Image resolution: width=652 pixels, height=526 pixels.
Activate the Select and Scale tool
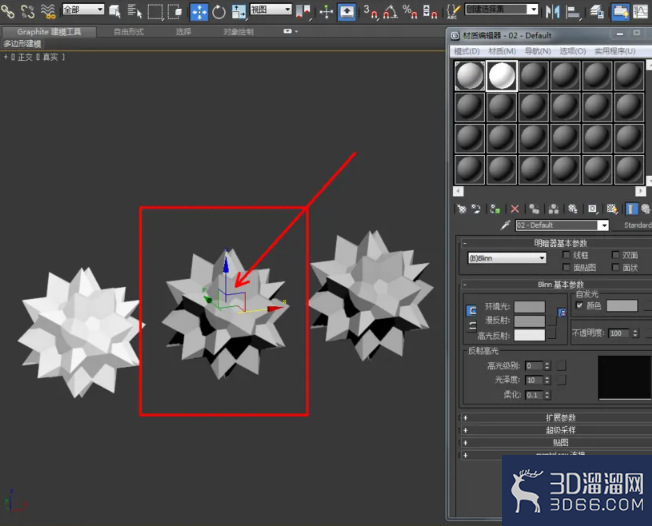(239, 12)
